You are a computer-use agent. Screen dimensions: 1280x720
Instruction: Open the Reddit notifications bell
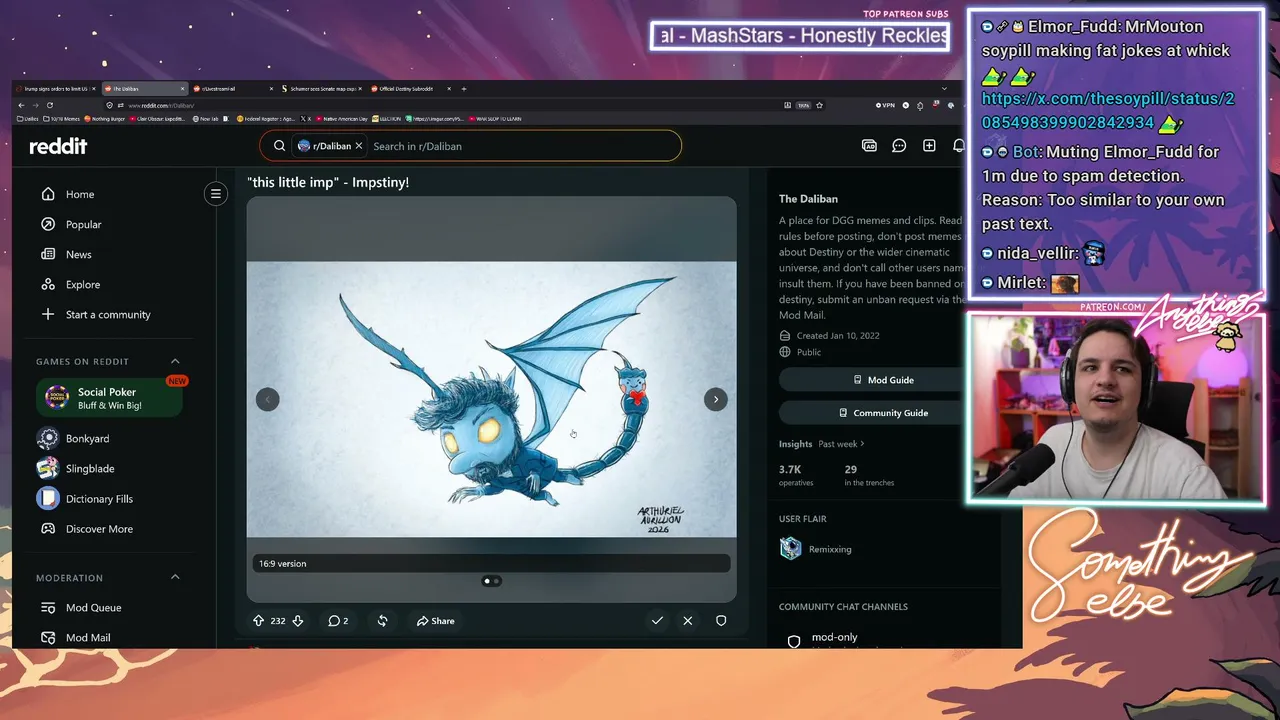(x=959, y=146)
